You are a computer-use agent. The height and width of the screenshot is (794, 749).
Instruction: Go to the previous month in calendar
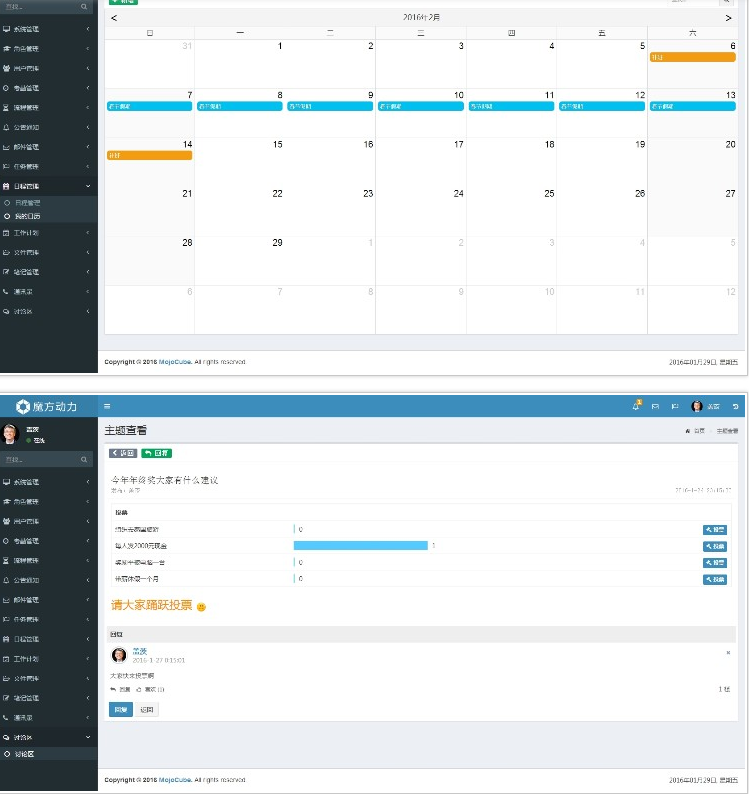[x=113, y=18]
